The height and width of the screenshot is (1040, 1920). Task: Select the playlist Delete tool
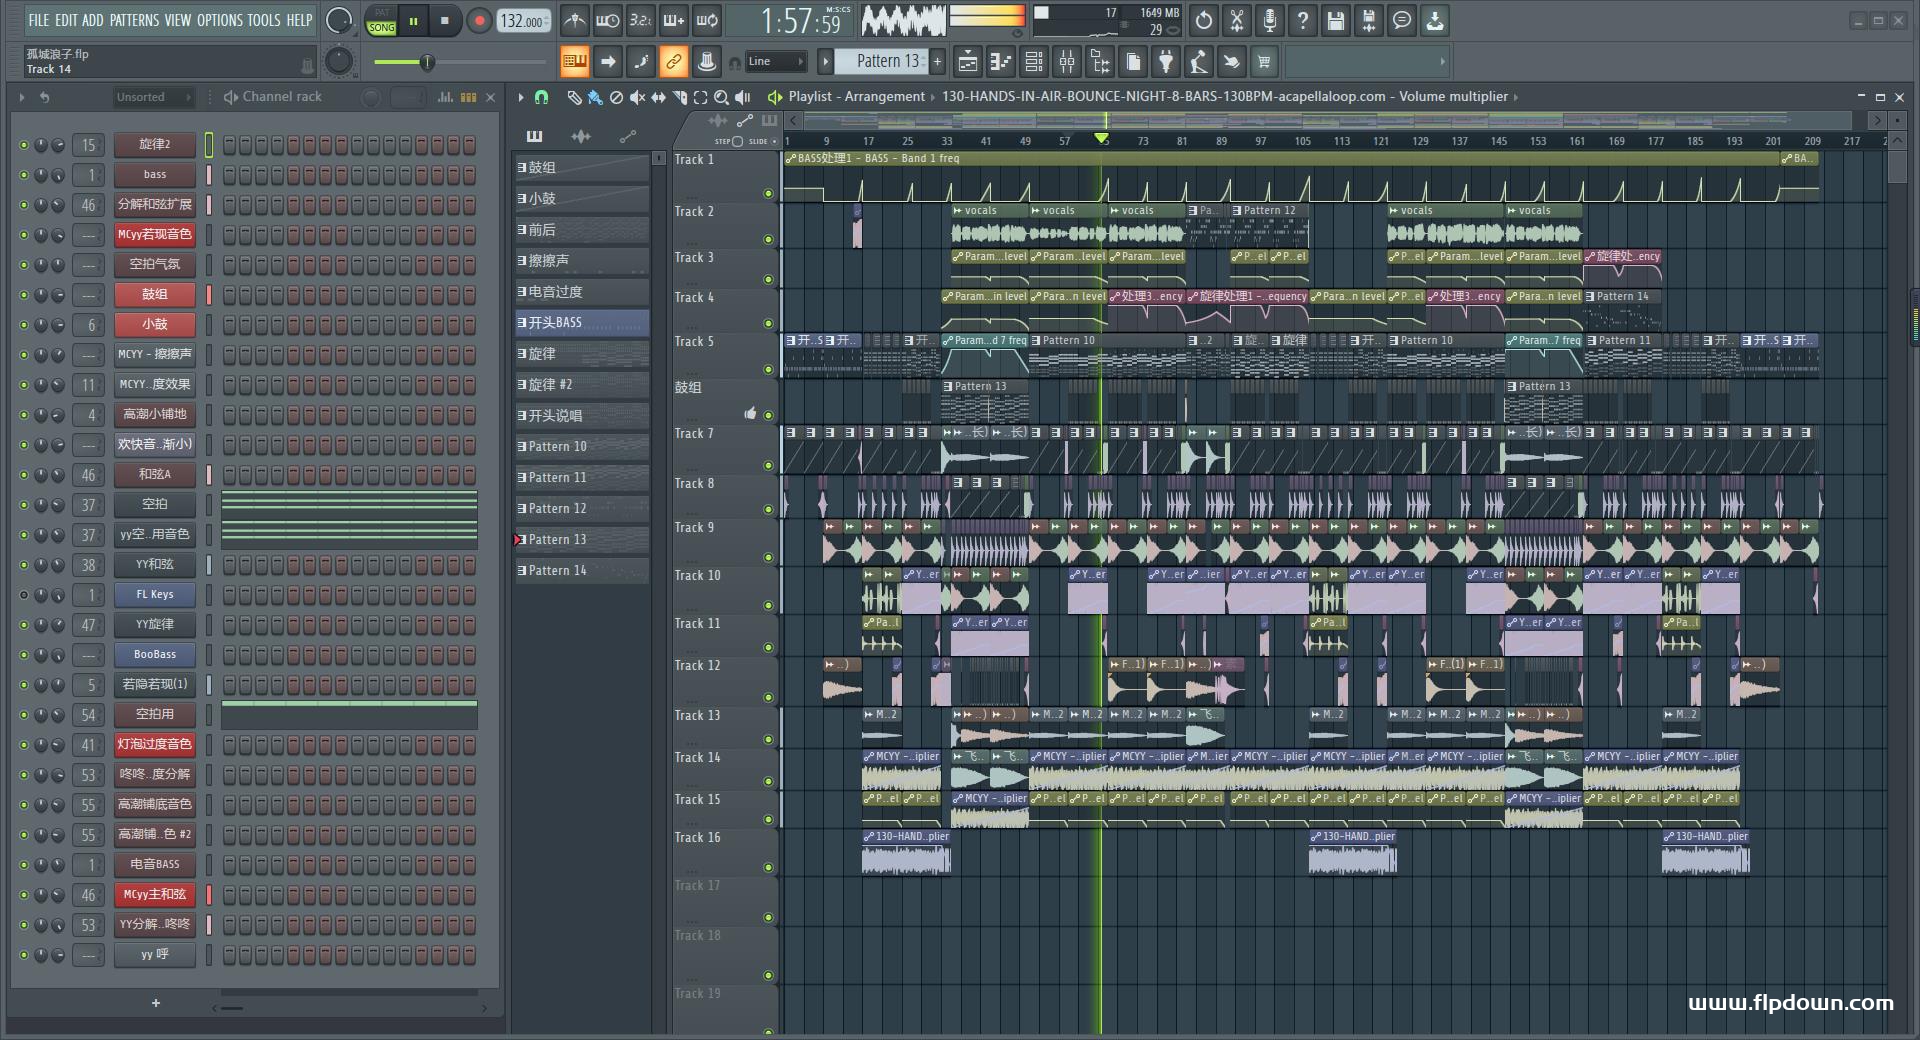(x=616, y=97)
